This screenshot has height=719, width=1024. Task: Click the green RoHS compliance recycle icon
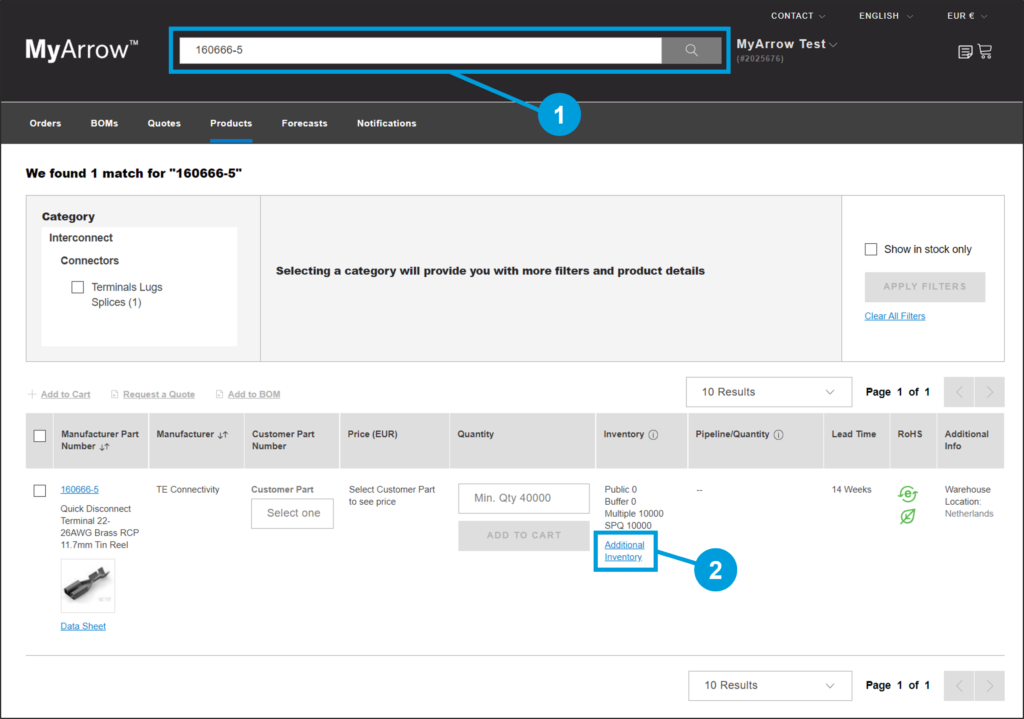[907, 493]
